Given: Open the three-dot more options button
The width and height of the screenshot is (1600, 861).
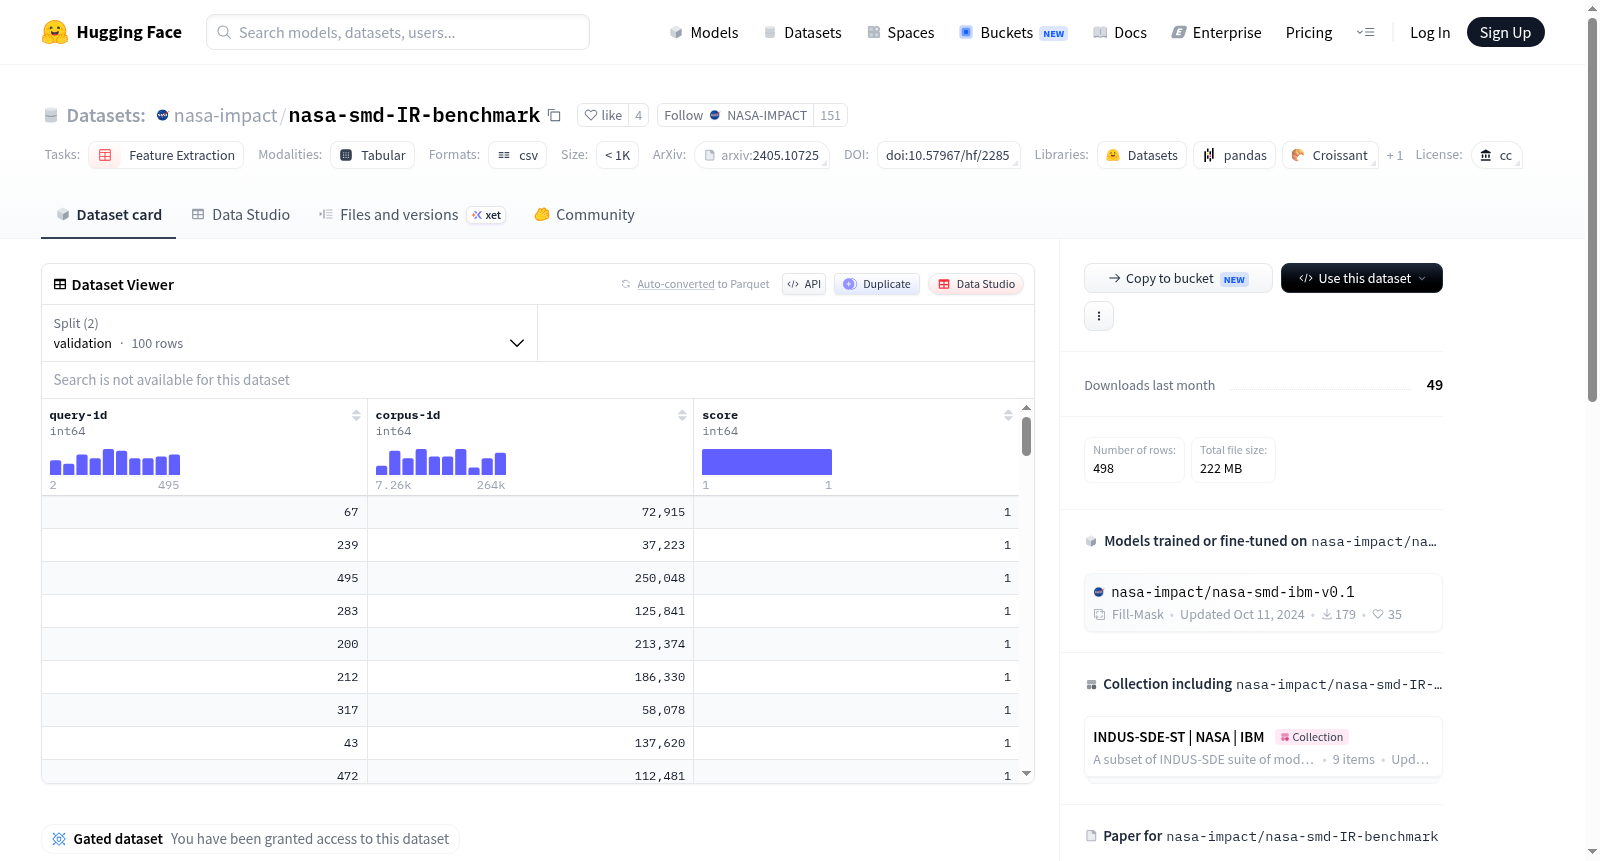Looking at the screenshot, I should coord(1099,316).
